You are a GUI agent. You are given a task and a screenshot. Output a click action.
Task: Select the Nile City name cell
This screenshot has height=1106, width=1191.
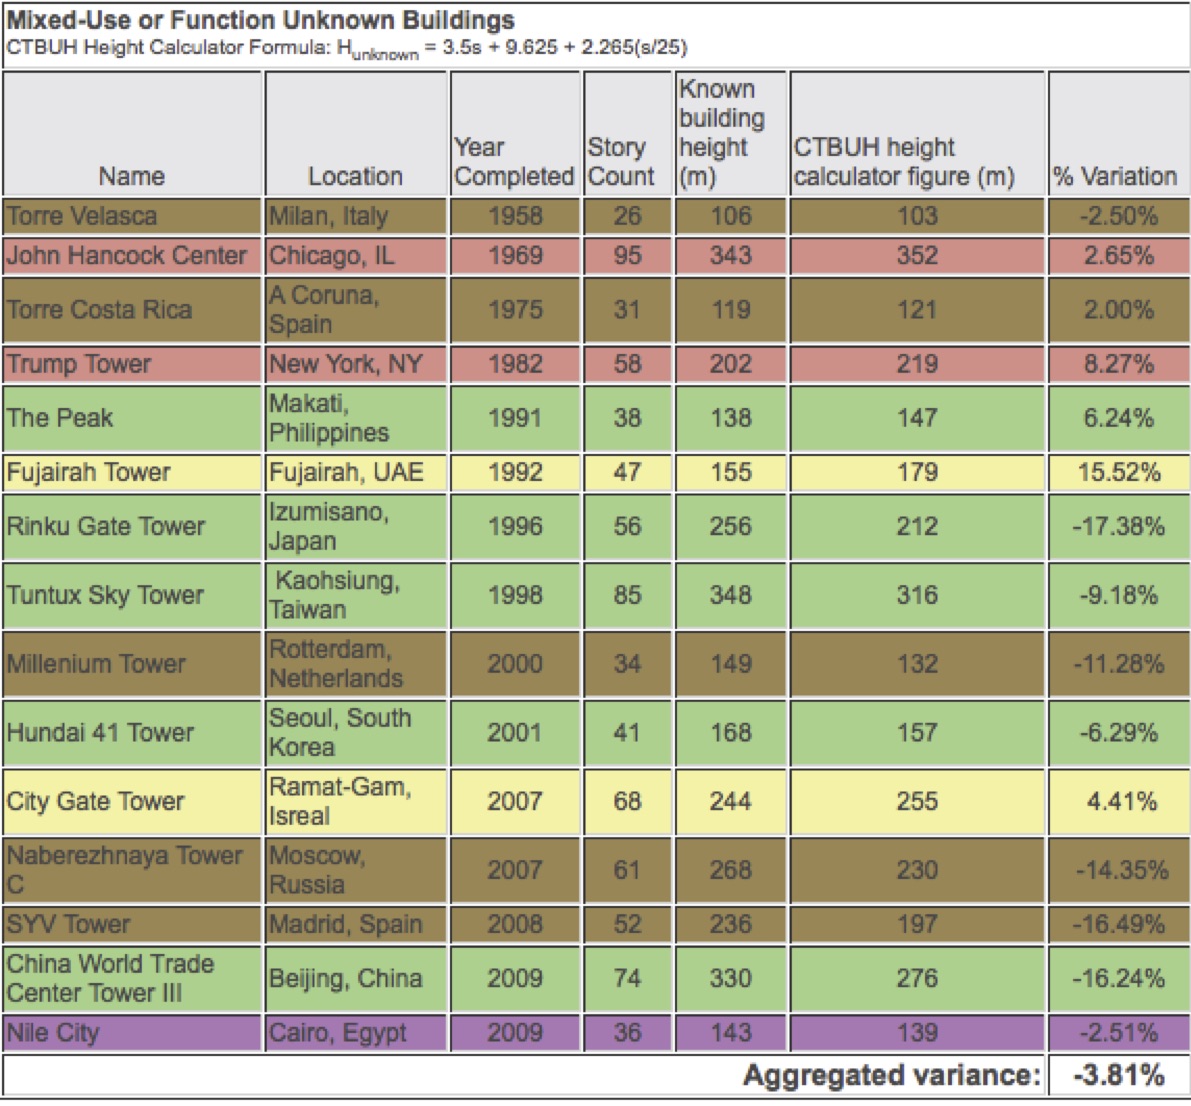coord(53,1032)
